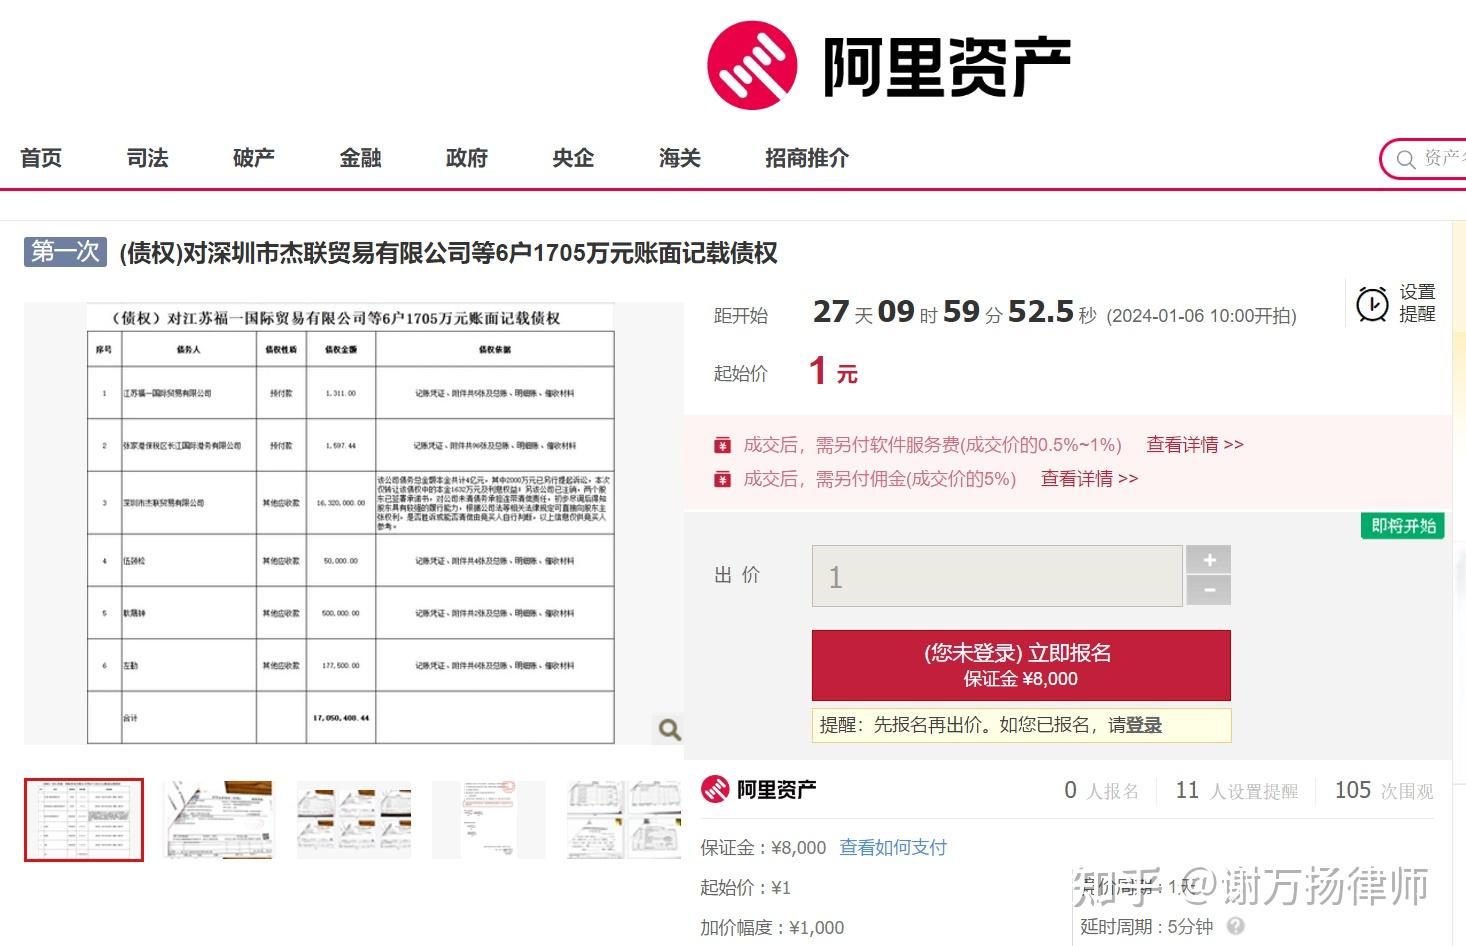The width and height of the screenshot is (1466, 946).
Task: Focus the 出价 bid amount field
Action: pos(997,576)
